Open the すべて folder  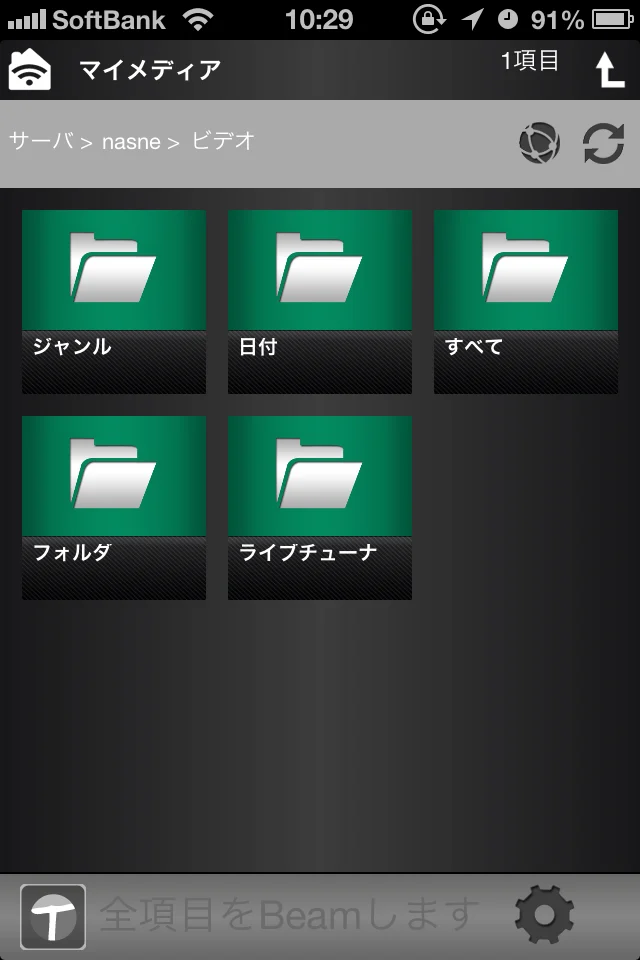525,301
